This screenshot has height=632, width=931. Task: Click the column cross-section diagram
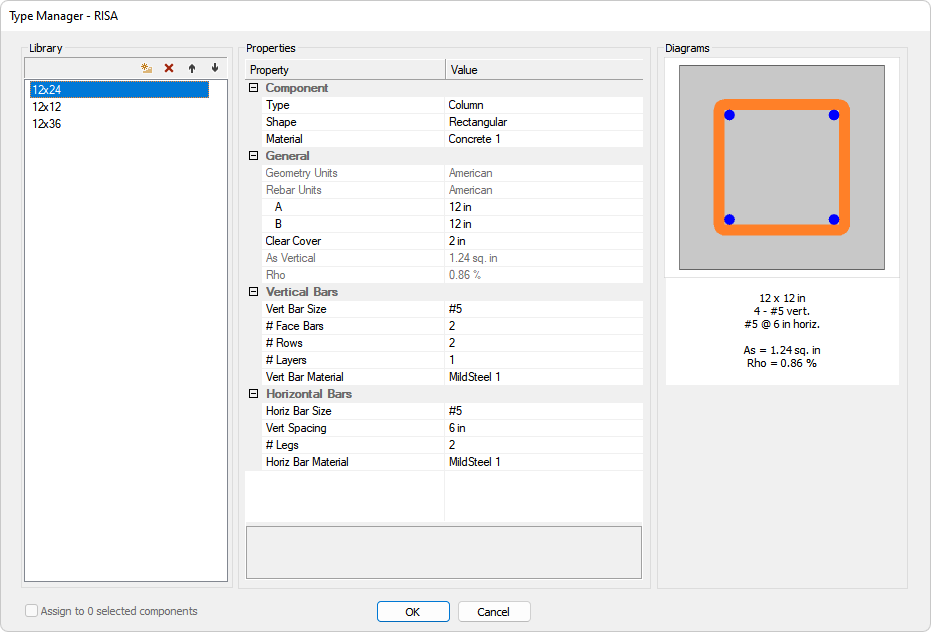pyautogui.click(x=781, y=167)
